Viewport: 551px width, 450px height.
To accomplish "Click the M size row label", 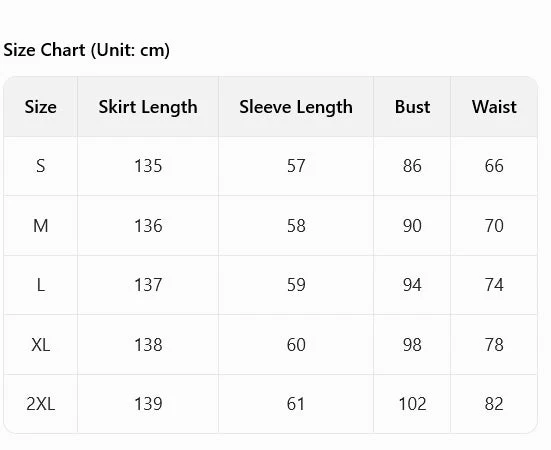I will pos(40,226).
